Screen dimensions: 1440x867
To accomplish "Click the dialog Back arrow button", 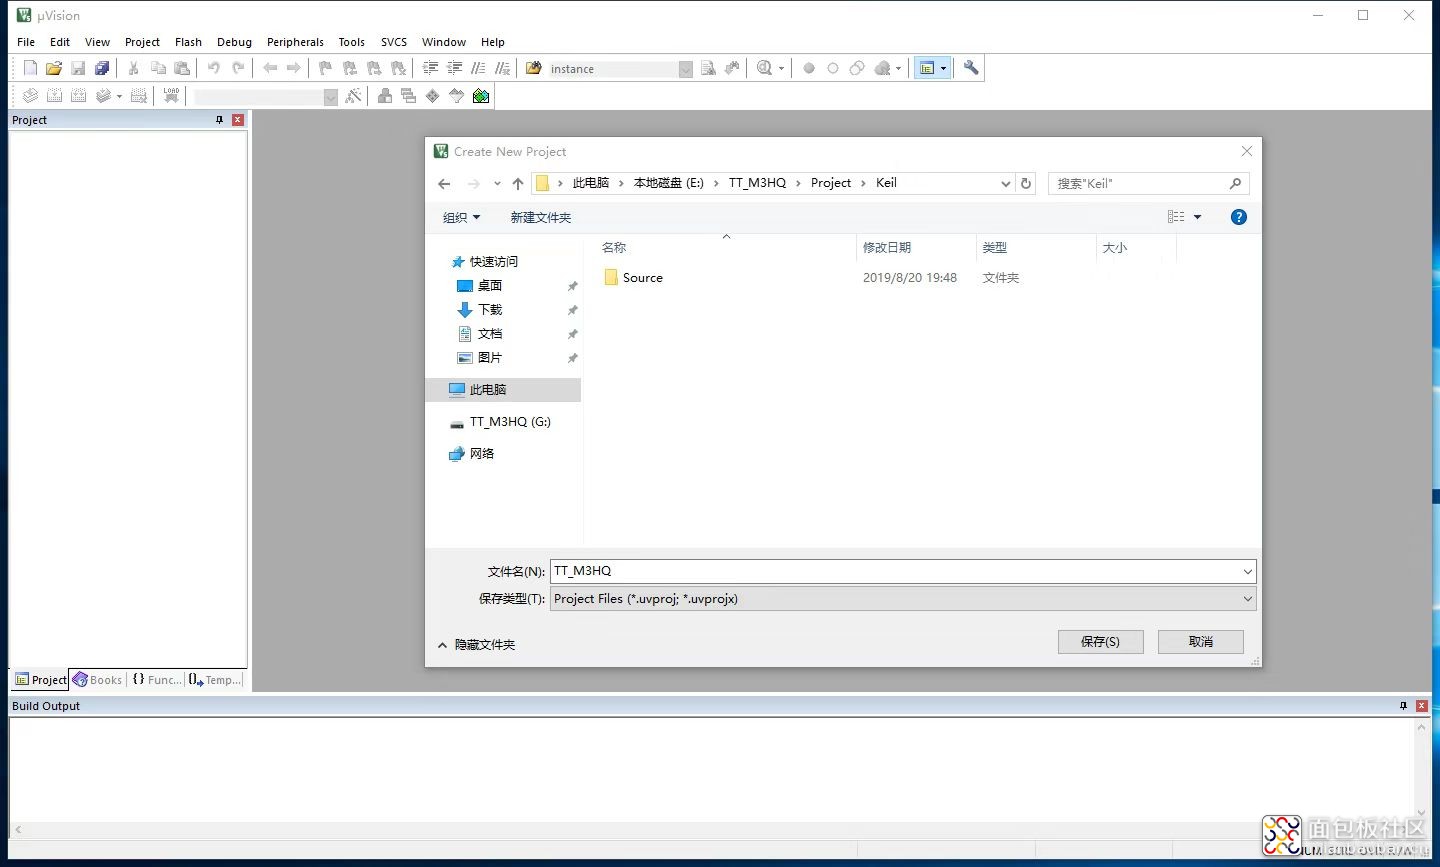I will (x=444, y=183).
